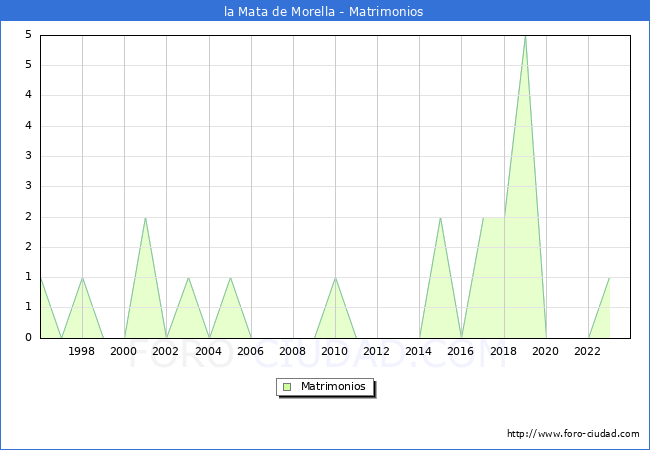This screenshot has width=650, height=450.
Task: Click the 2010 peak in the chart
Action: [335, 277]
